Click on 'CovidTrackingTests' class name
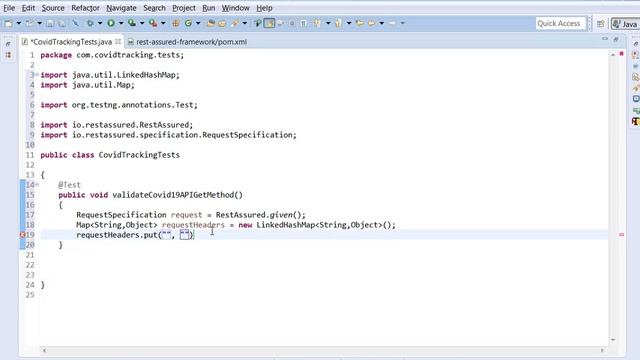The image size is (640, 360). point(139,155)
